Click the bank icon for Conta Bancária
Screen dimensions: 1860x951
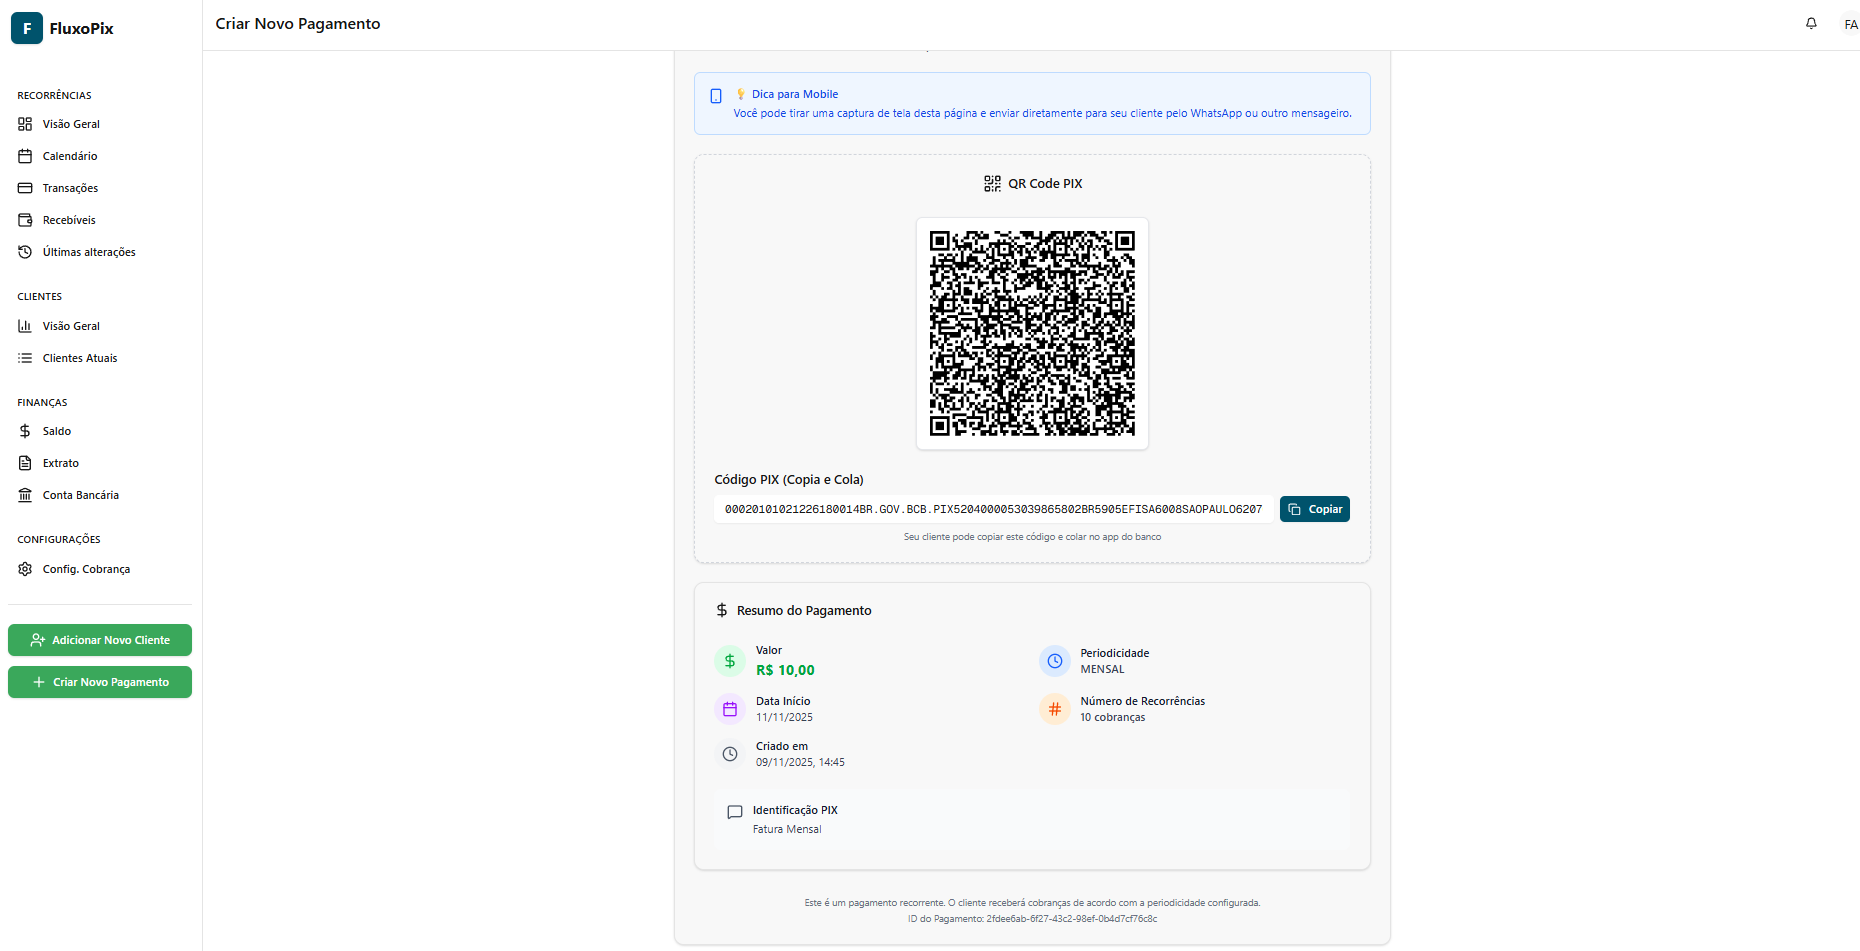click(x=25, y=495)
